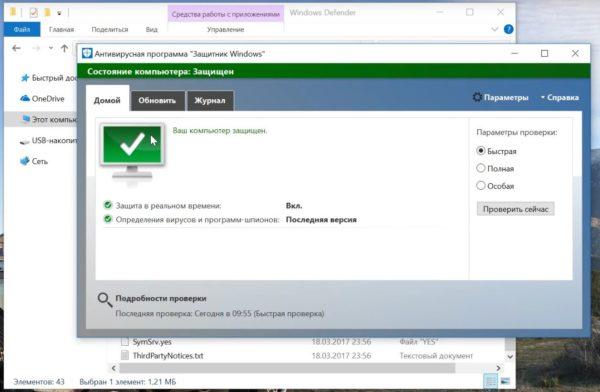Click the Defender shield icon in title bar

[x=87, y=53]
